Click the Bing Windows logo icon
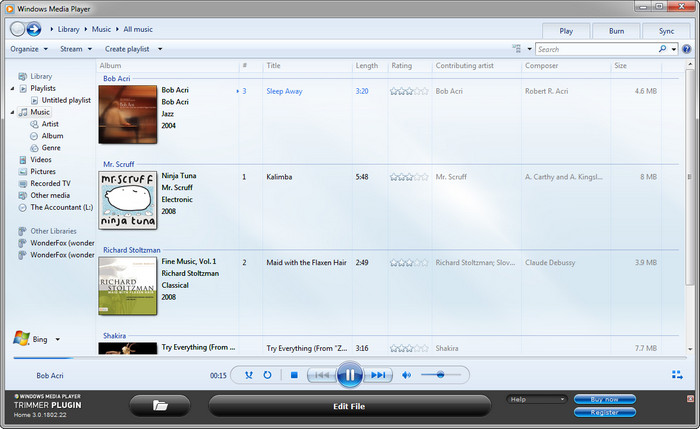700x429 pixels. (21, 338)
